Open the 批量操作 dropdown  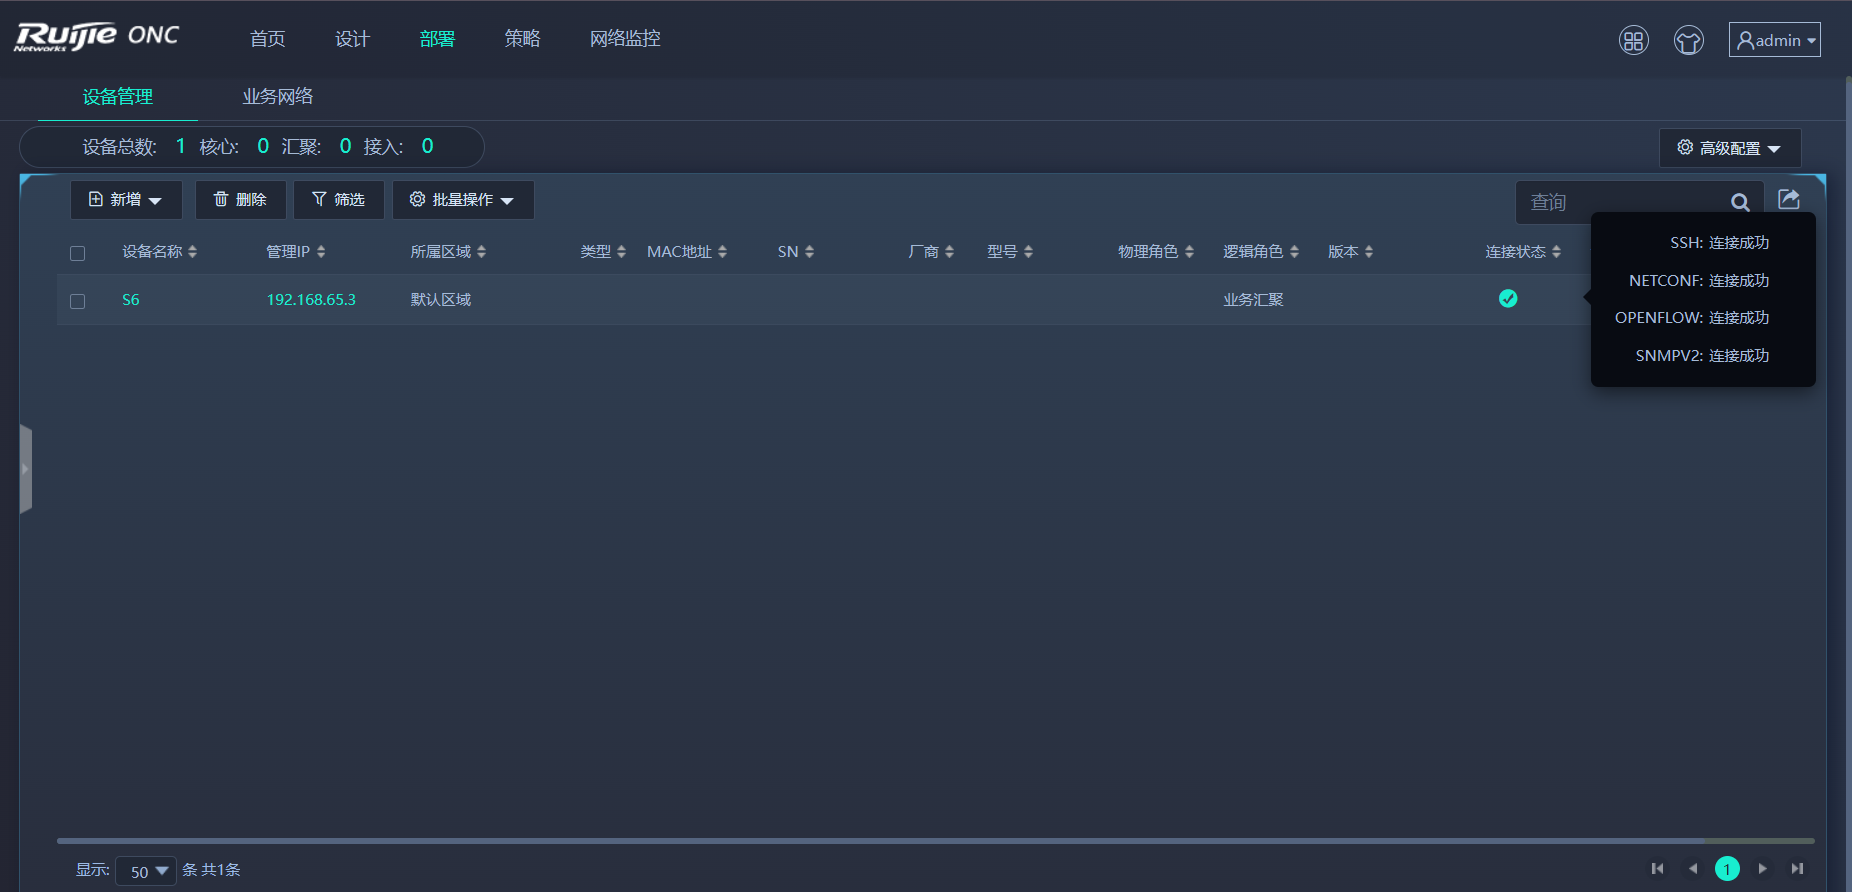(x=463, y=200)
